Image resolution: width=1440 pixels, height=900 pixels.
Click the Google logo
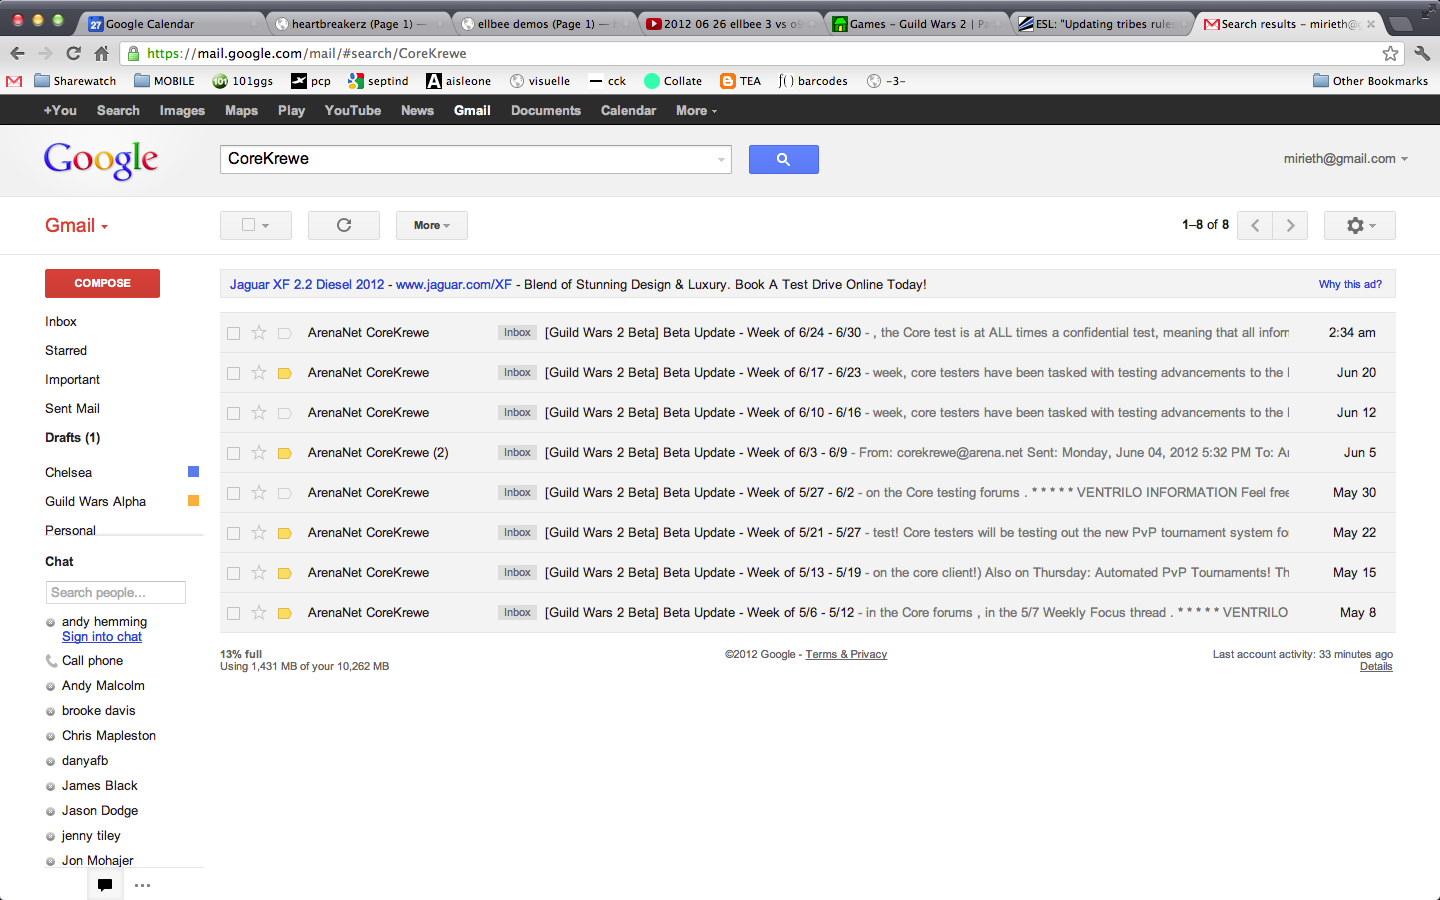101,159
